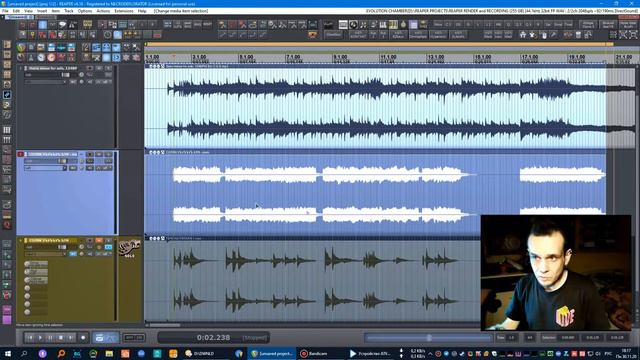The width and height of the screenshot is (640, 360).
Task: Click the Stop button in transport
Action: pyautogui.click(x=60, y=338)
